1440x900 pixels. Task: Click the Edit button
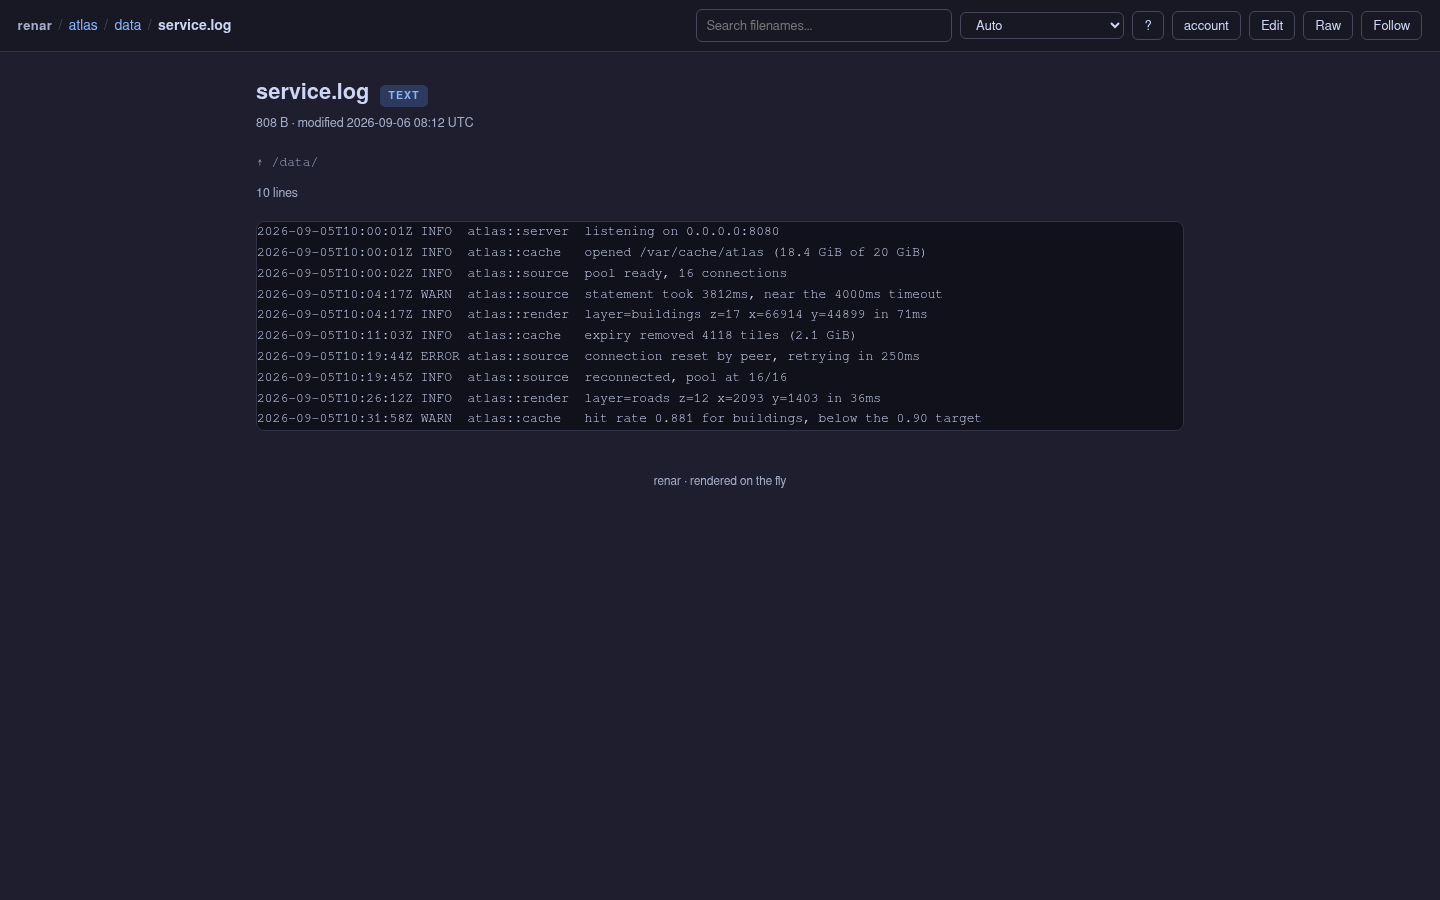[x=1272, y=25]
